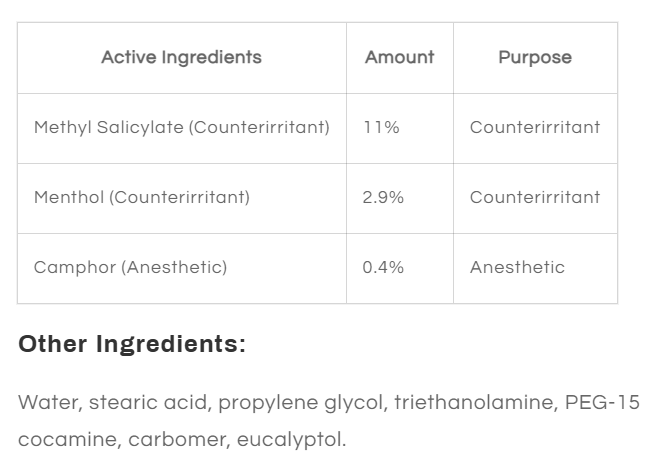
Task: Click the Other Ingredients heading
Action: coord(132,345)
